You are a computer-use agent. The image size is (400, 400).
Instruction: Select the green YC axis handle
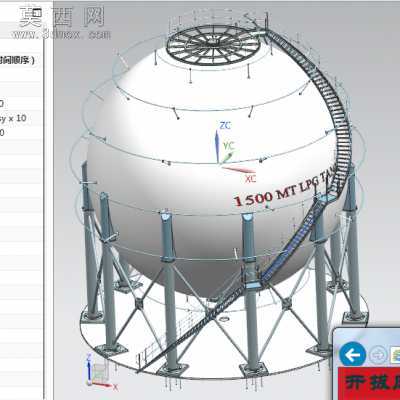(229, 156)
